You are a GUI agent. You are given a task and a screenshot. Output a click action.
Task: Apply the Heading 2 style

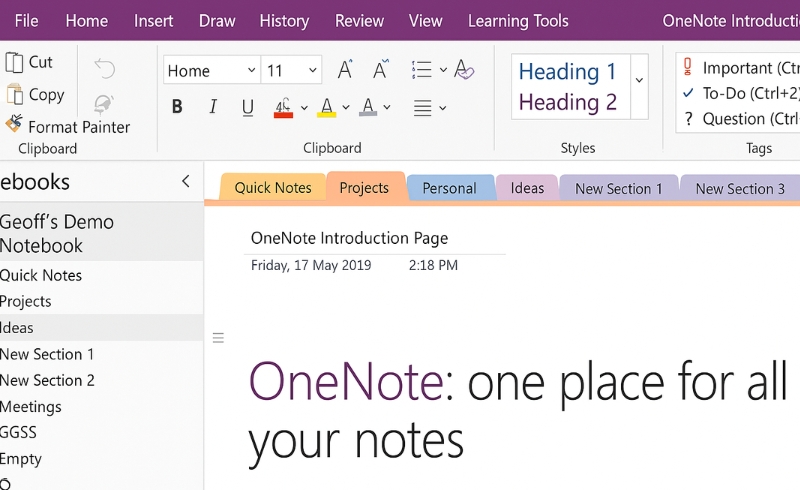[x=567, y=102]
